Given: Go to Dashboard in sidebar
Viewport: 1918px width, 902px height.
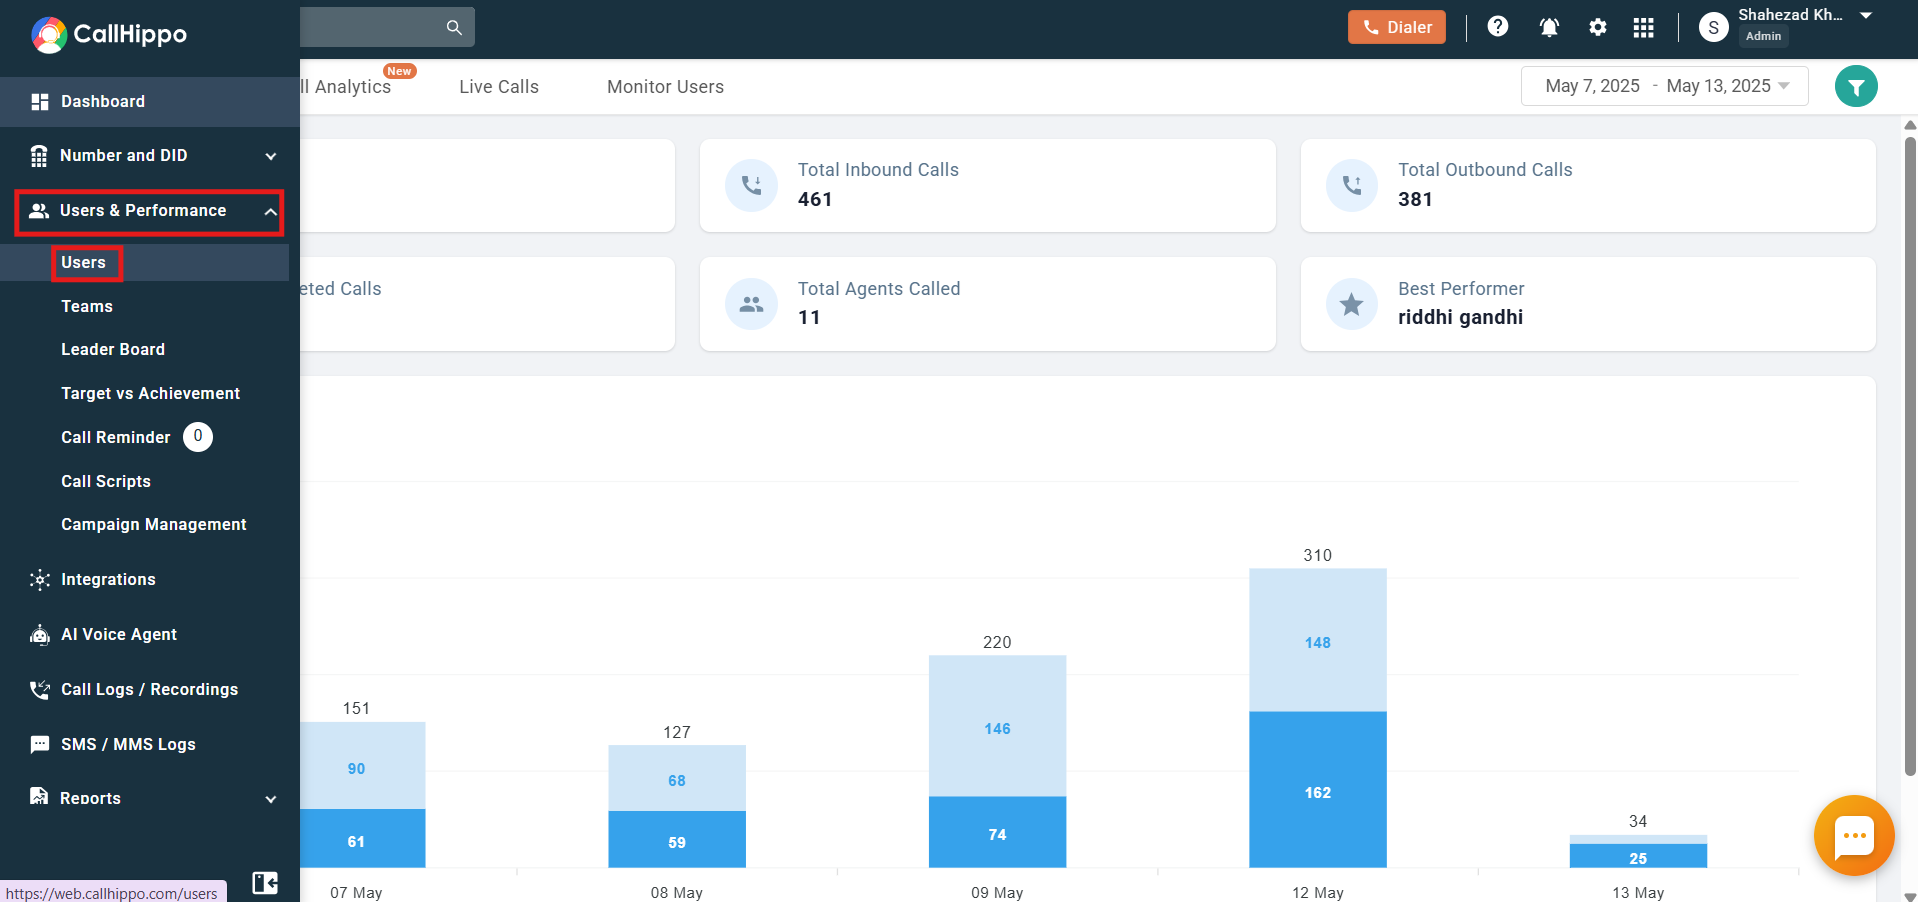Looking at the screenshot, I should click(x=150, y=101).
